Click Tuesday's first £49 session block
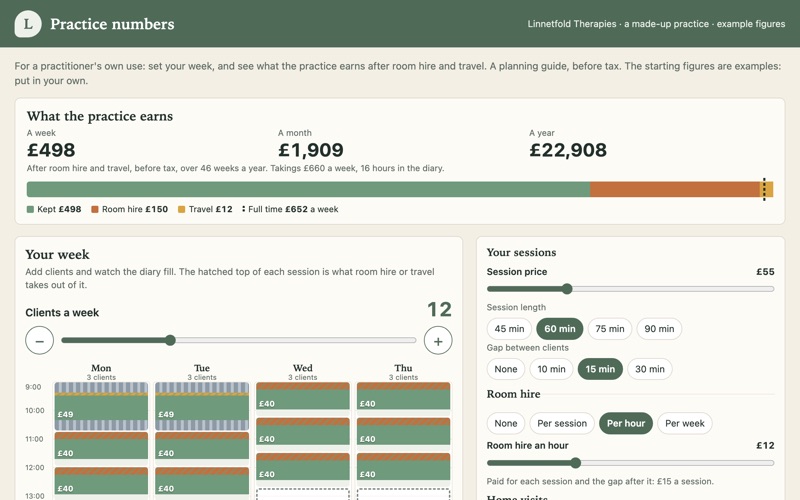The image size is (800, 500). tap(202, 406)
